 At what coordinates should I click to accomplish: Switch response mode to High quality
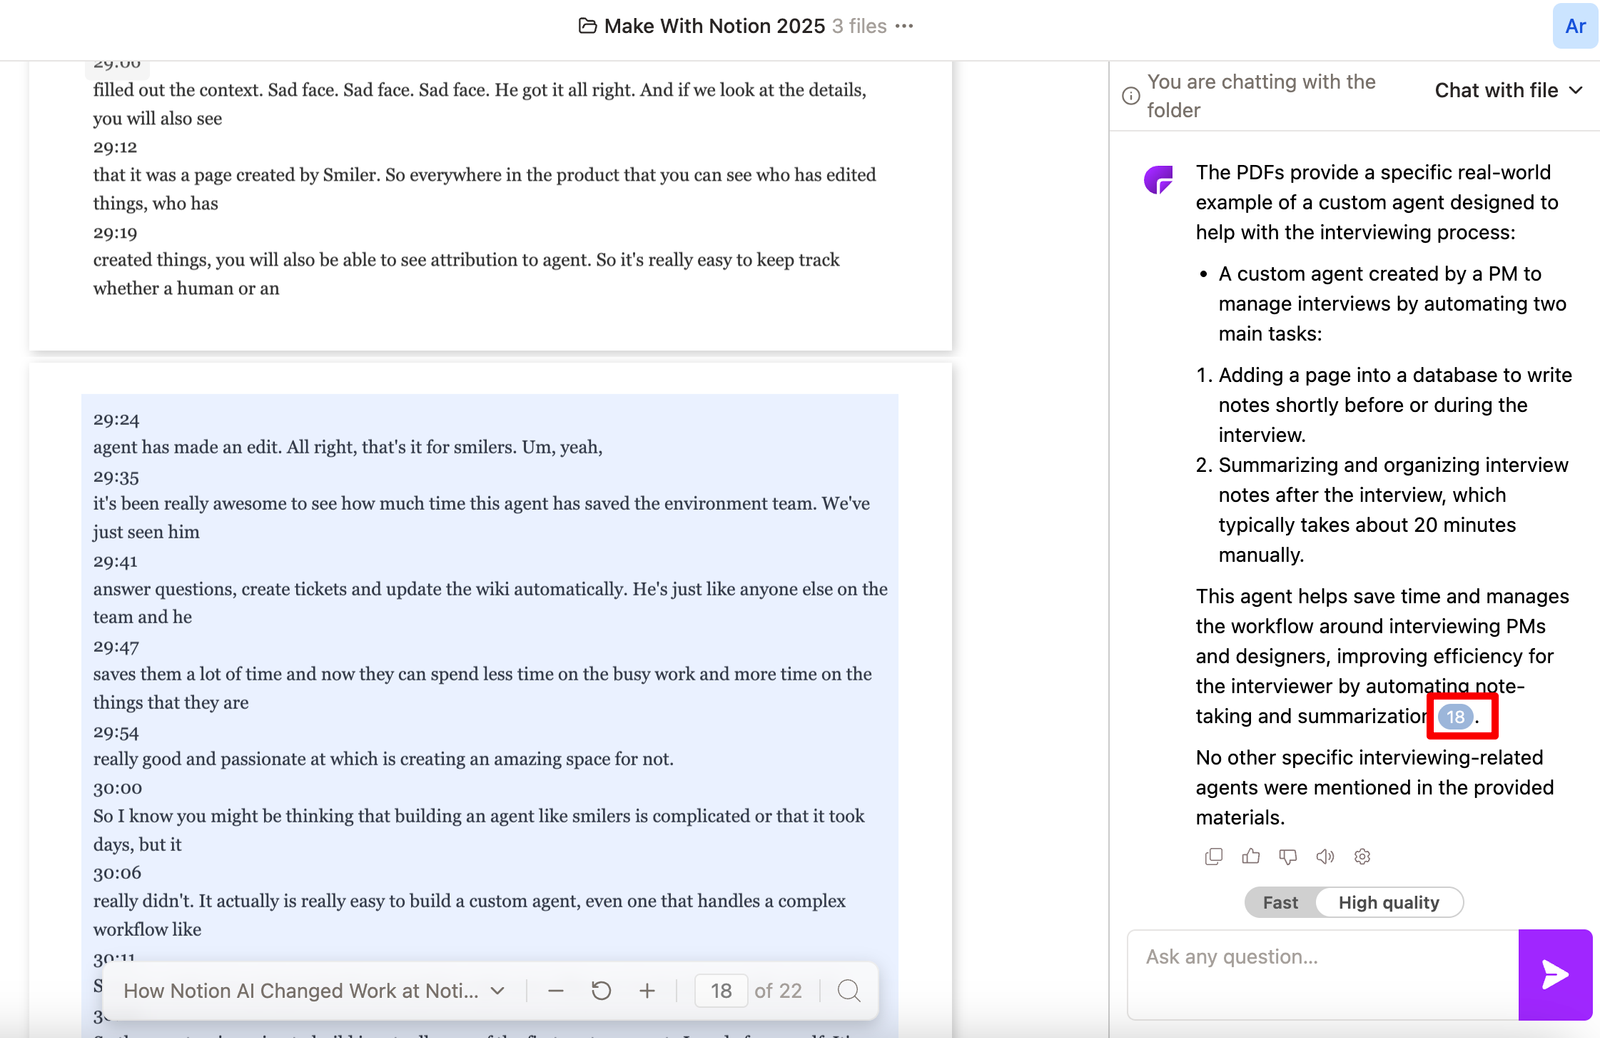point(1388,903)
